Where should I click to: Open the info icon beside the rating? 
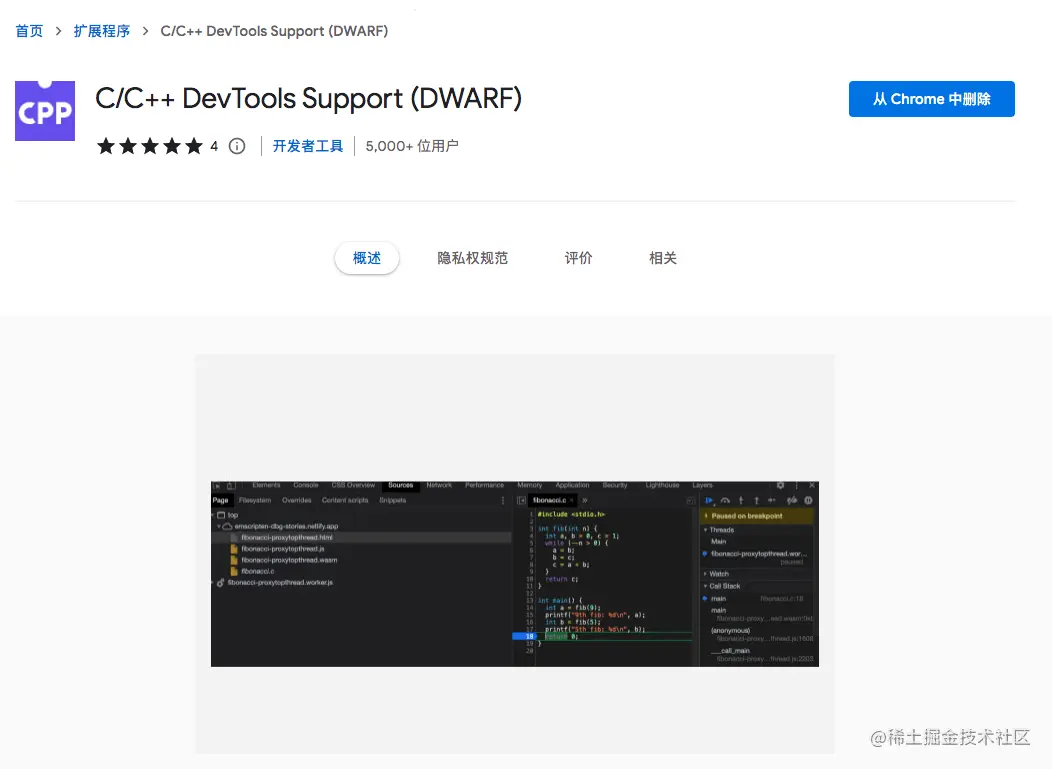pyautogui.click(x=236, y=146)
